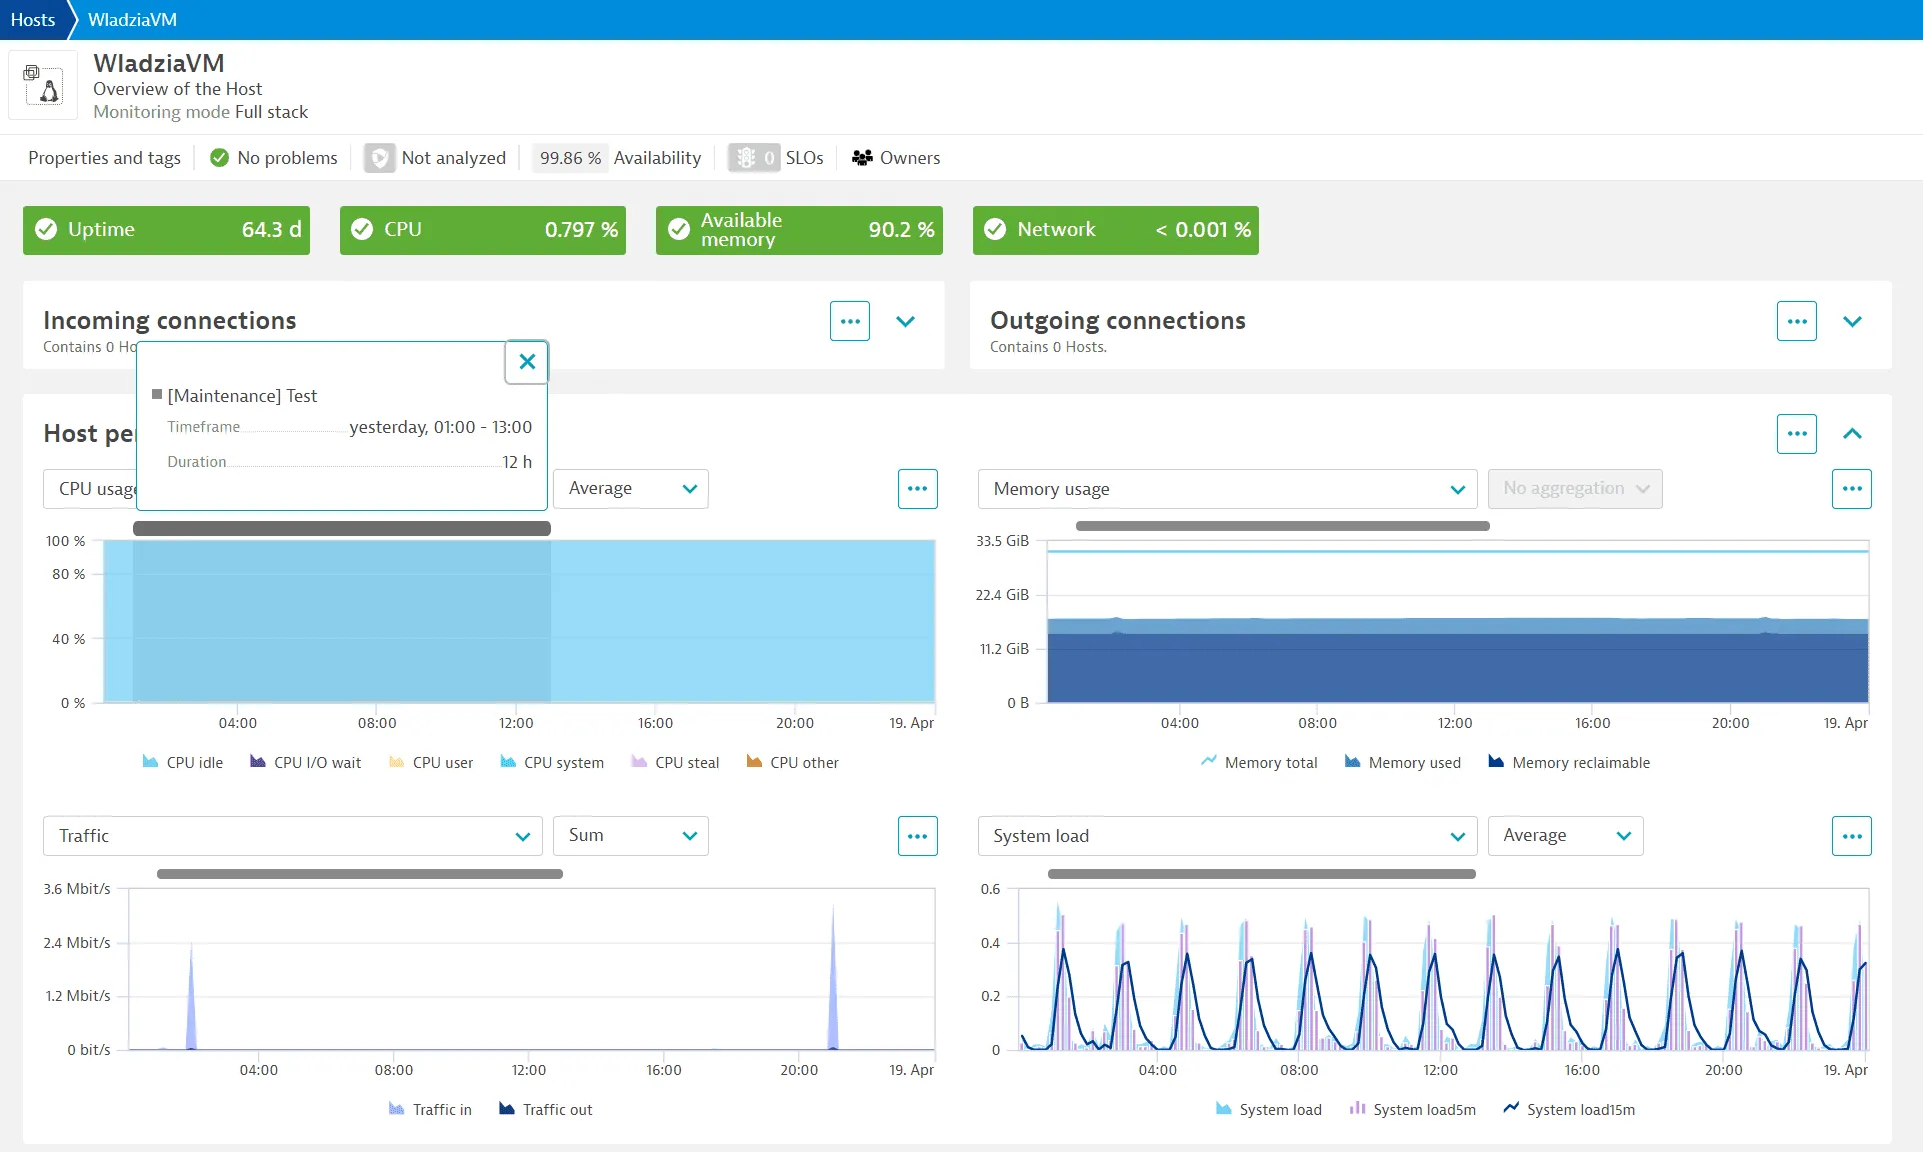This screenshot has height=1152, width=1923.
Task: Click the Linux host icon beside WladziaVM
Action: point(43,85)
